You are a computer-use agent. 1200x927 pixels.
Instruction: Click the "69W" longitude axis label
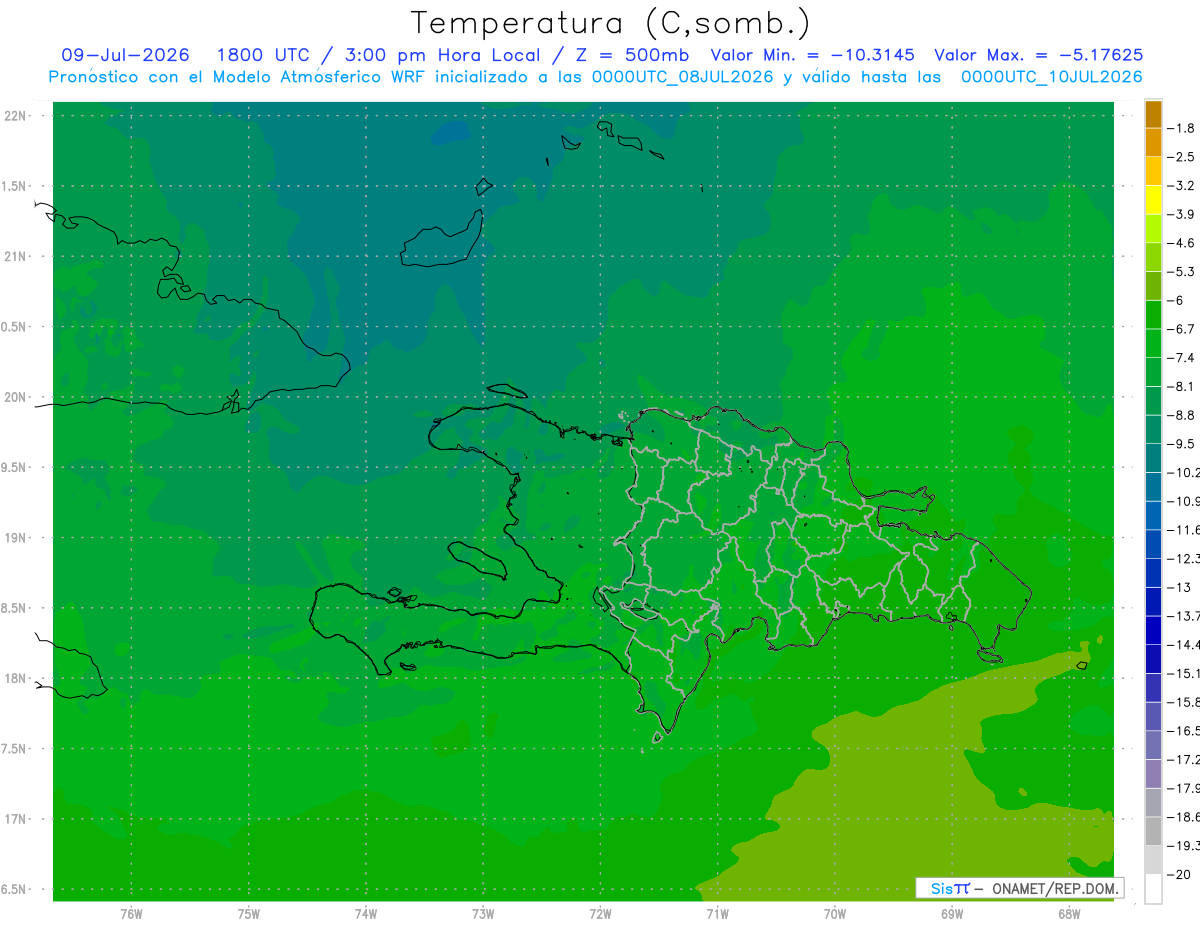coord(952,914)
